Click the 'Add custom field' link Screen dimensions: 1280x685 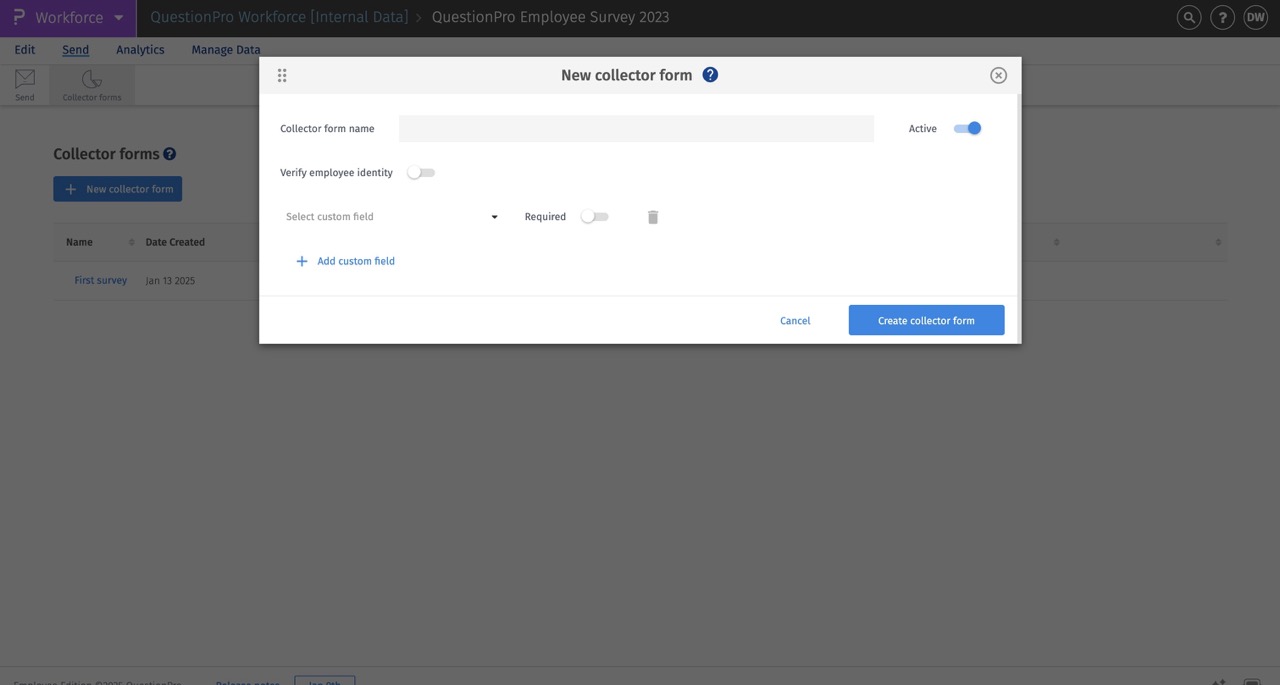click(346, 260)
